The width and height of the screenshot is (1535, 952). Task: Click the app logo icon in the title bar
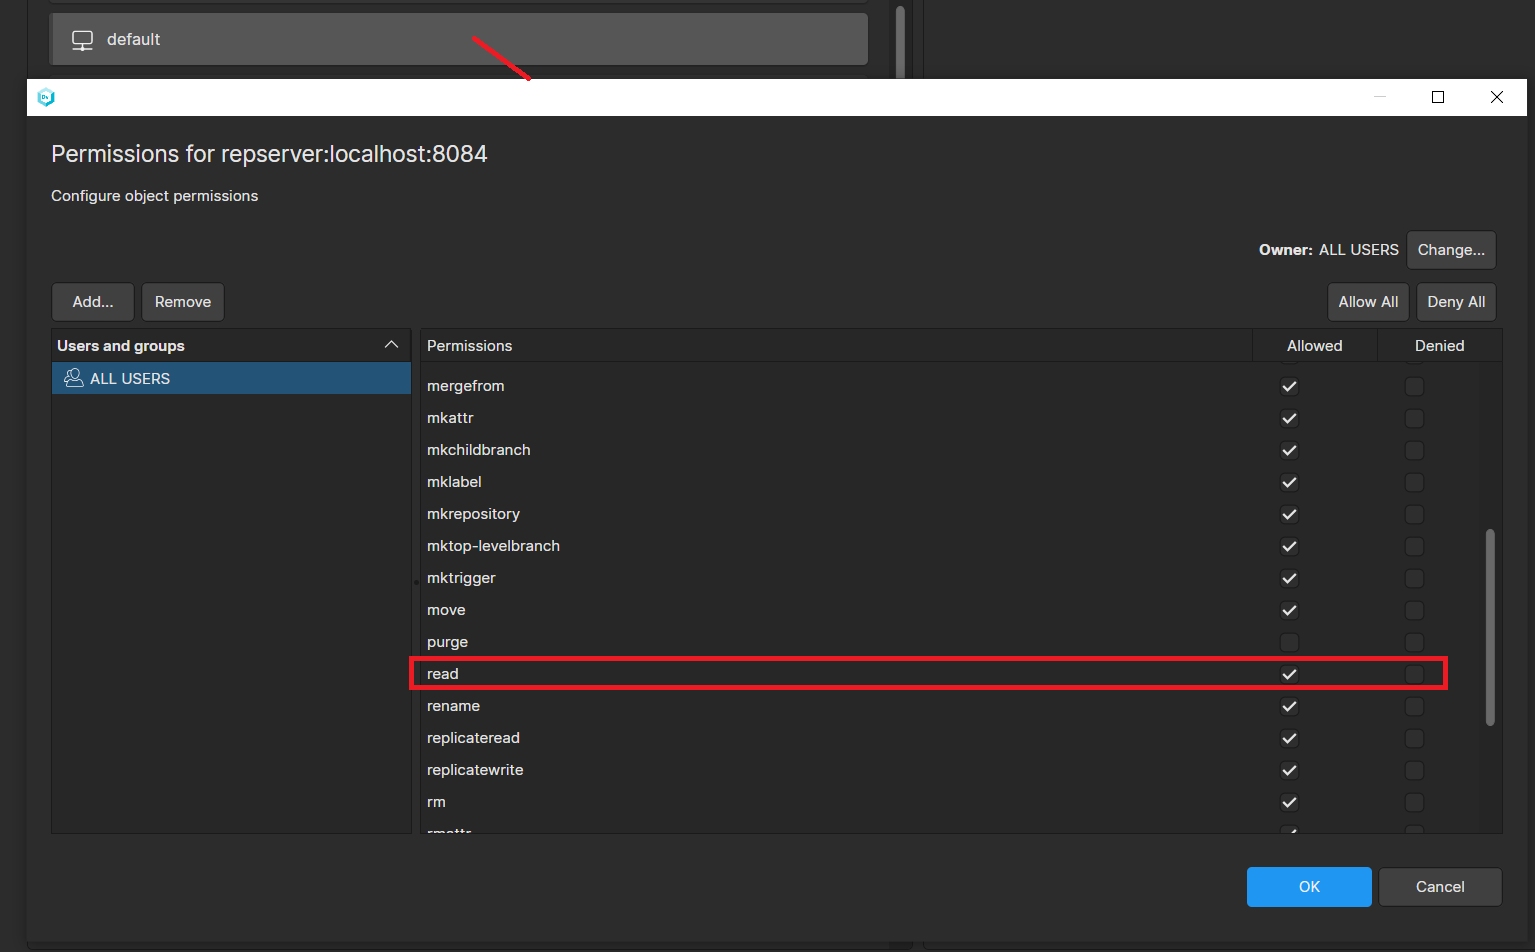[x=46, y=97]
